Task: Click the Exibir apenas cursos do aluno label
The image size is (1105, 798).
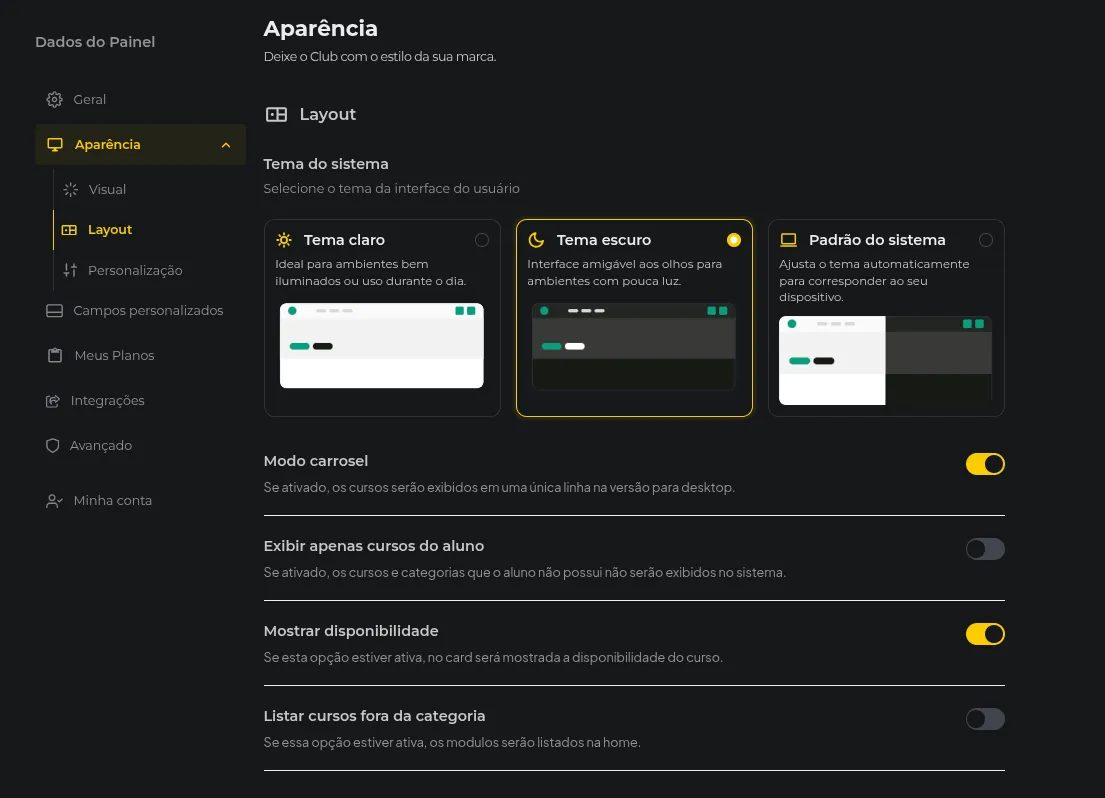Action: point(374,546)
